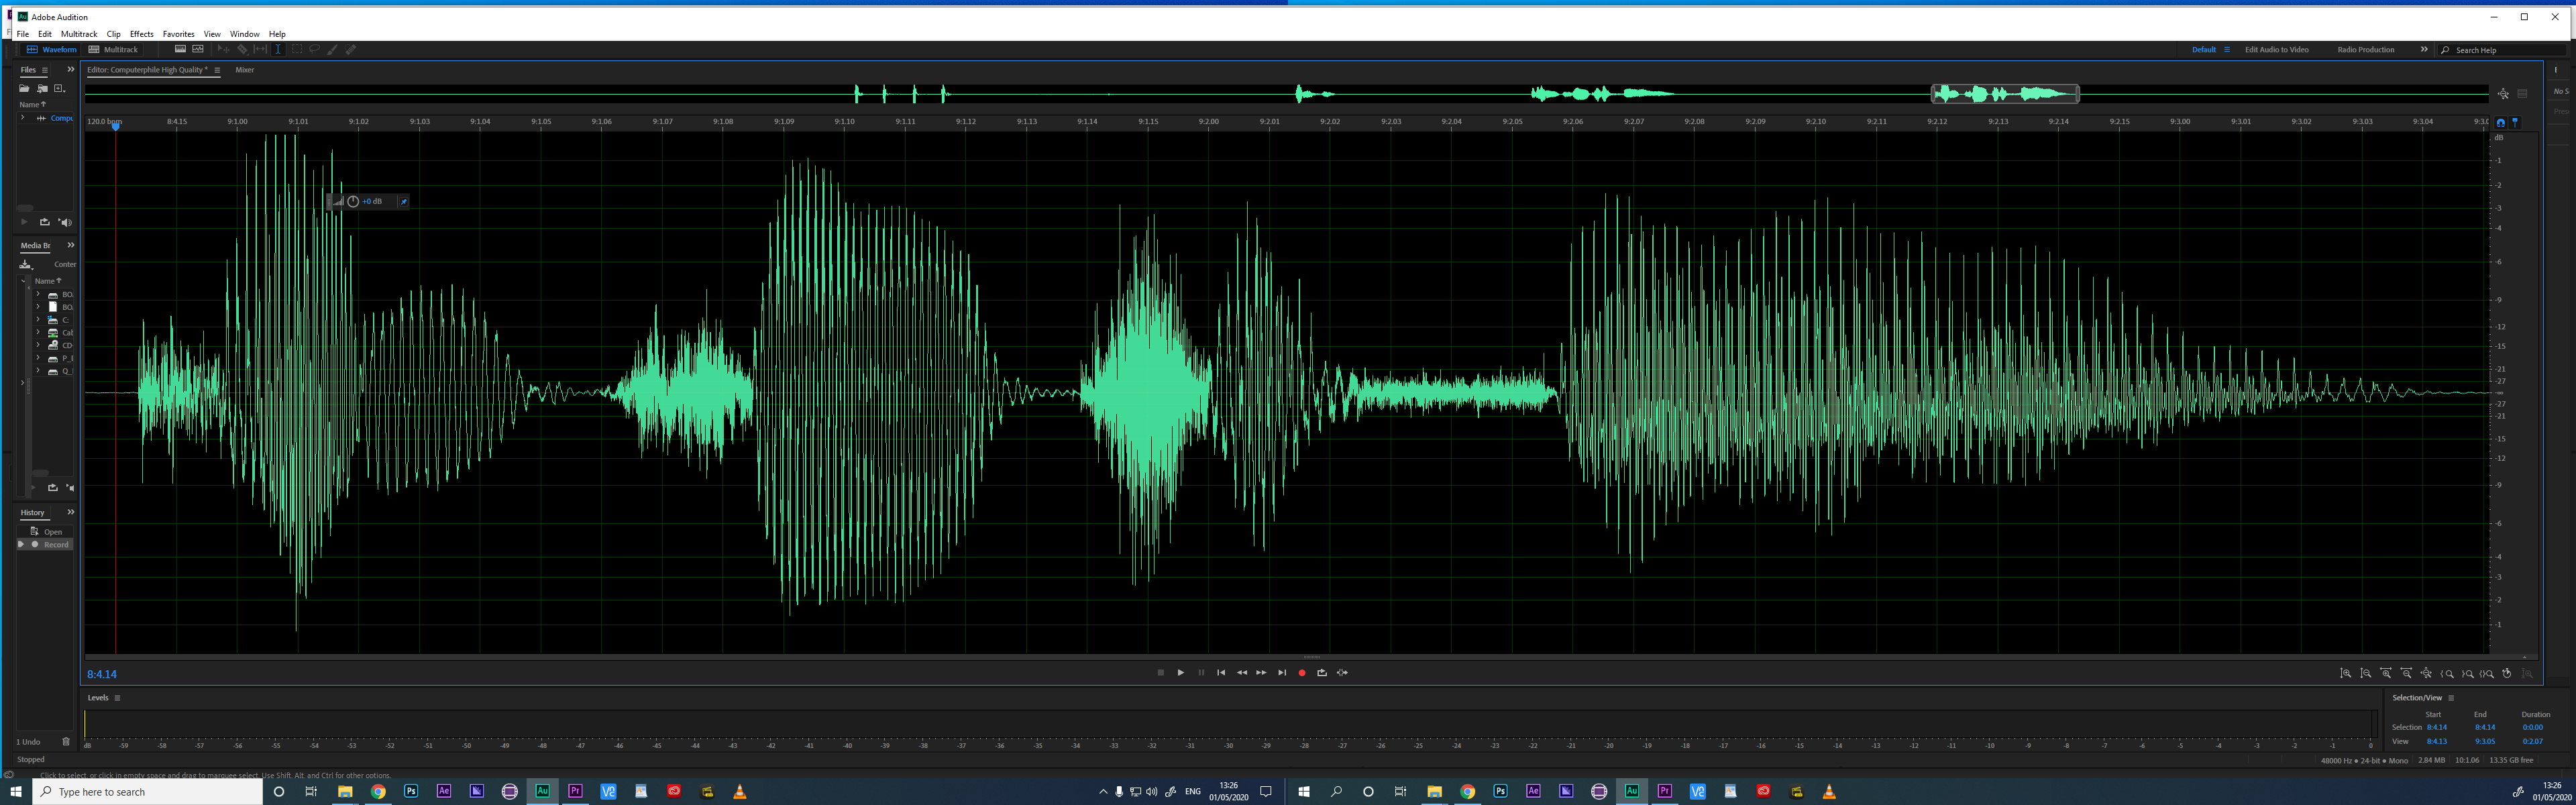The height and width of the screenshot is (805, 2576).
Task: Fast forward using transport controls
Action: click(x=1262, y=673)
